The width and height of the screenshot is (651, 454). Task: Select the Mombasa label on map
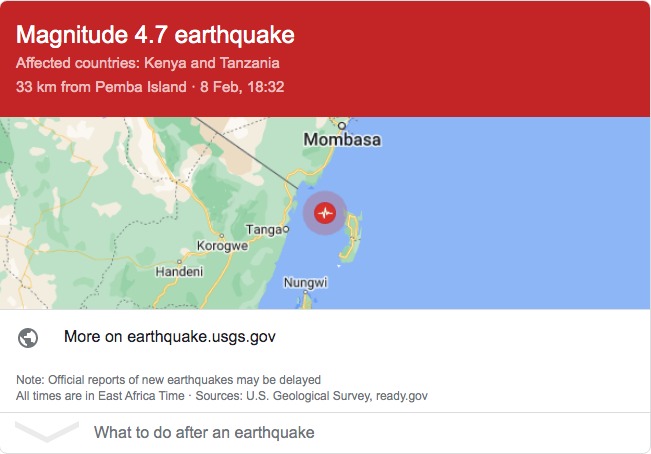[x=342, y=140]
